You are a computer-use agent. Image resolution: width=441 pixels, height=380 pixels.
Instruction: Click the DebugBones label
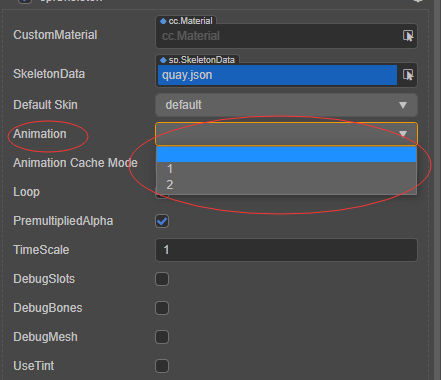[x=48, y=308]
